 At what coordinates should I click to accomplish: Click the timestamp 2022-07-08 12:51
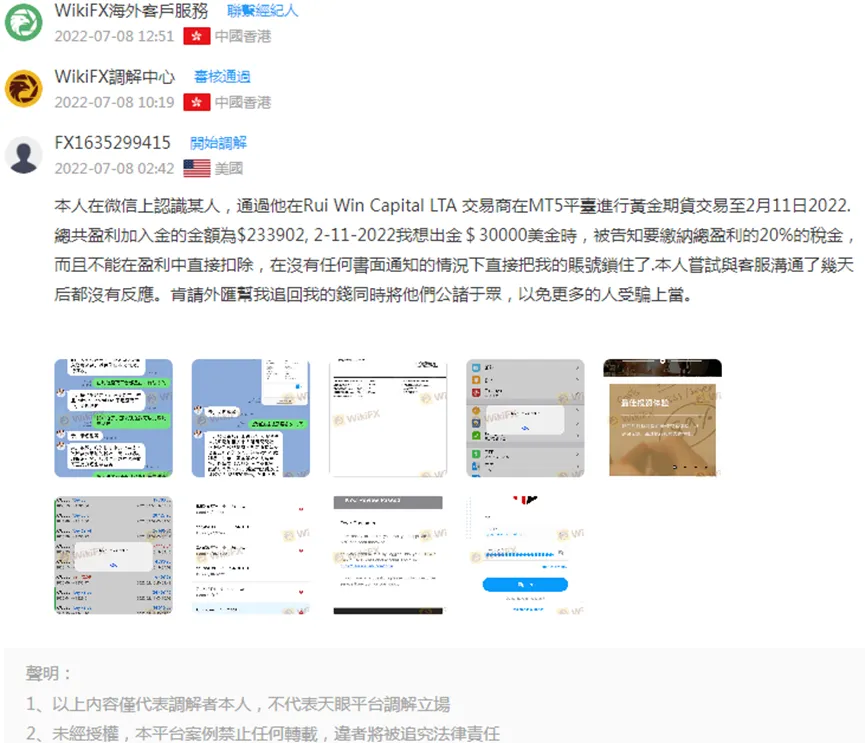click(x=114, y=36)
